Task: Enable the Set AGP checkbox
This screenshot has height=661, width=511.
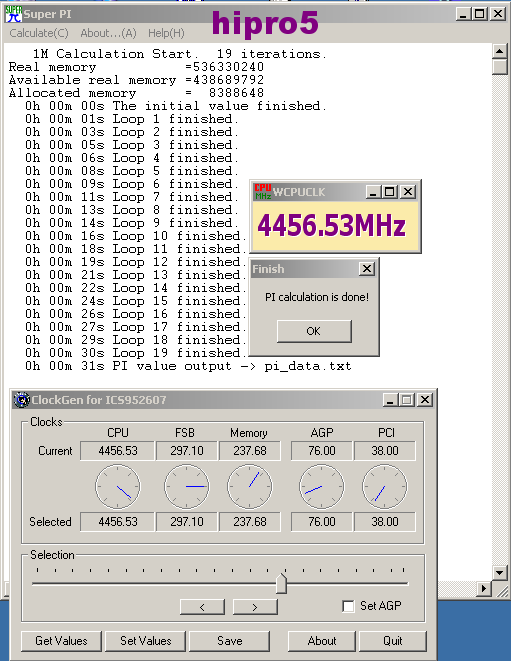Action: (x=348, y=607)
